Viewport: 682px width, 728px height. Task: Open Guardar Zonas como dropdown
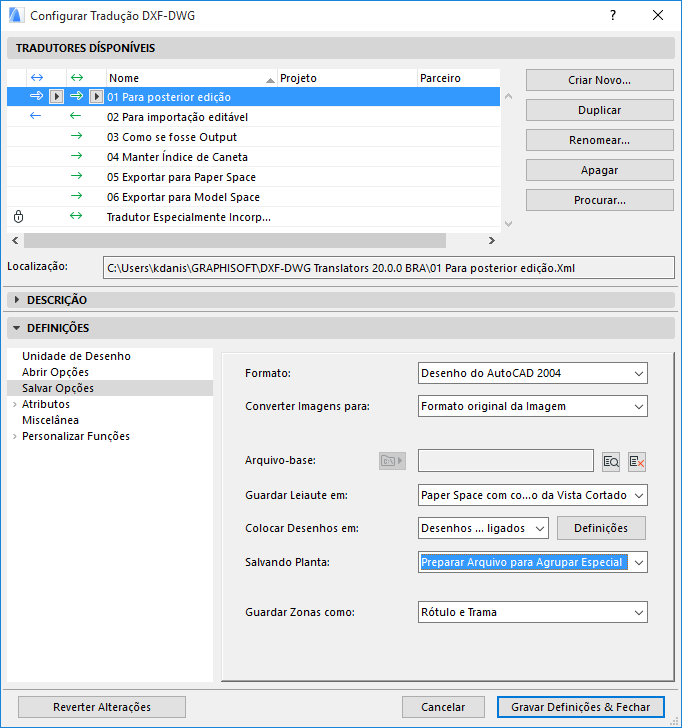pyautogui.click(x=533, y=612)
